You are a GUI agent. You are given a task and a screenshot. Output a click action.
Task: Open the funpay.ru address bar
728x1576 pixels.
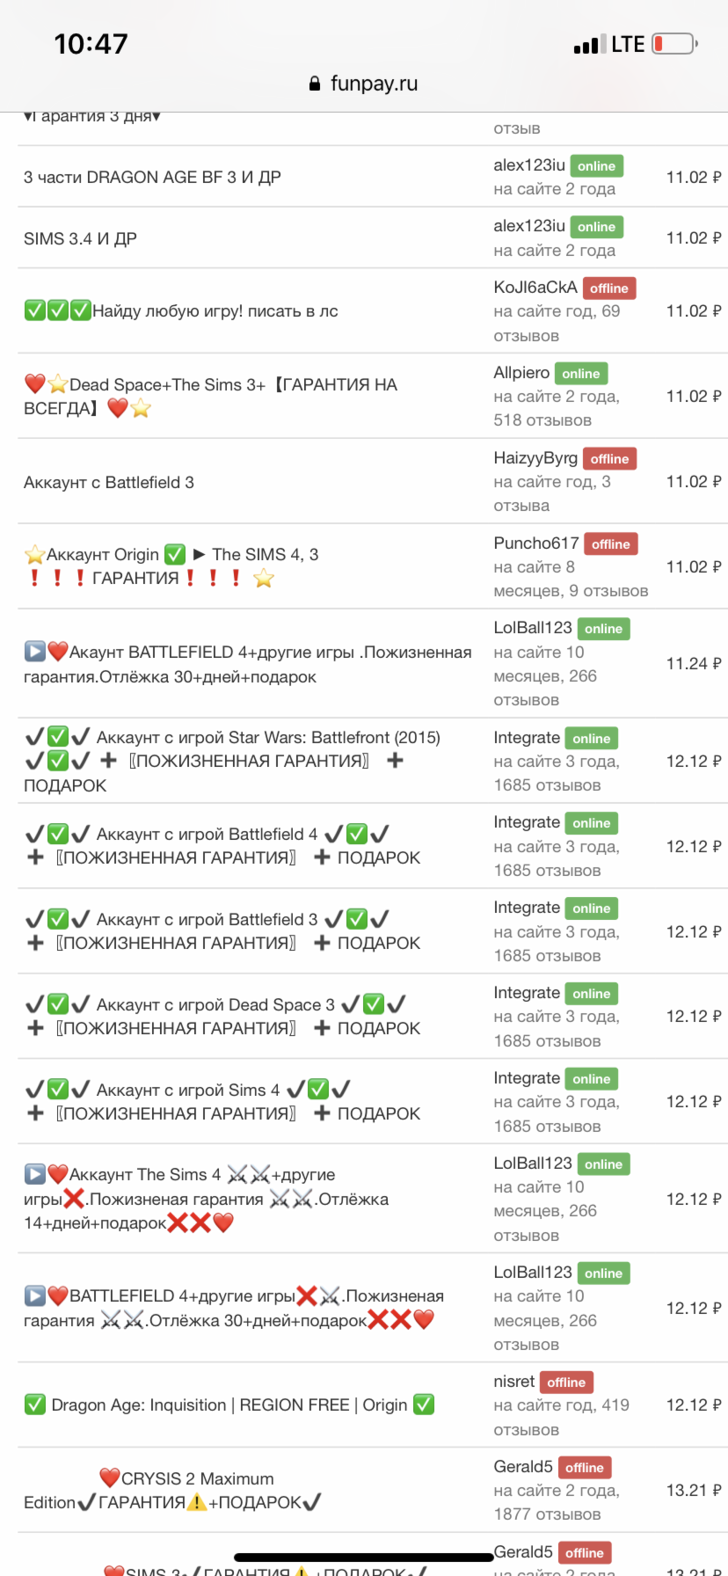(364, 84)
